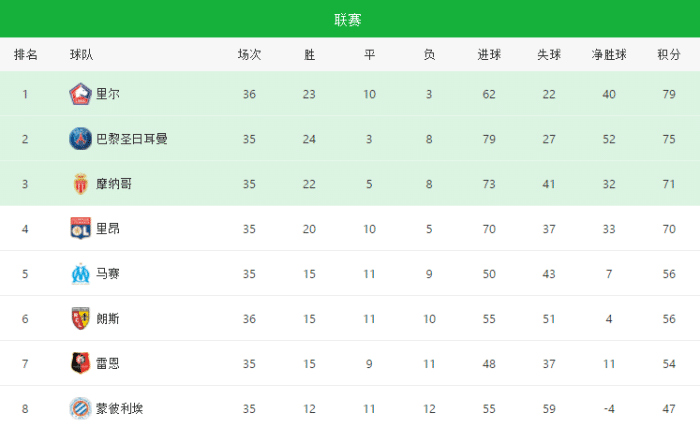Image resolution: width=700 pixels, height=428 pixels.
Task: Click the Lille (里尔) club crest
Action: click(81, 94)
